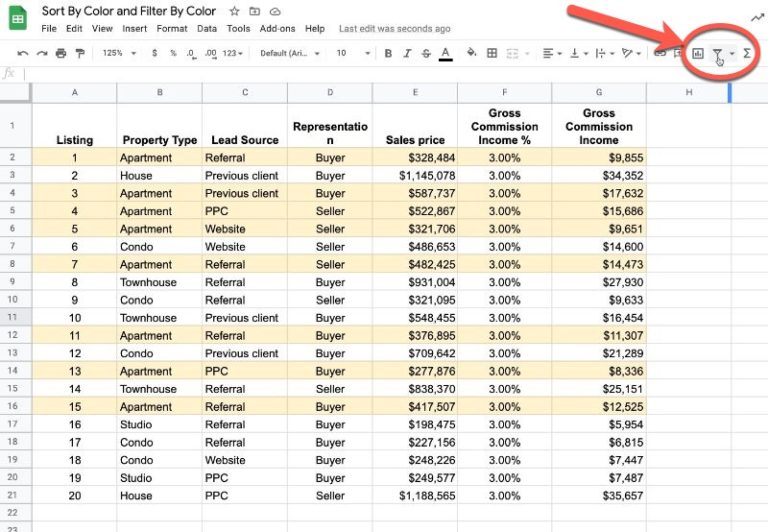768x532 pixels.
Task: Open the vertical align dropdown
Action: 578,53
